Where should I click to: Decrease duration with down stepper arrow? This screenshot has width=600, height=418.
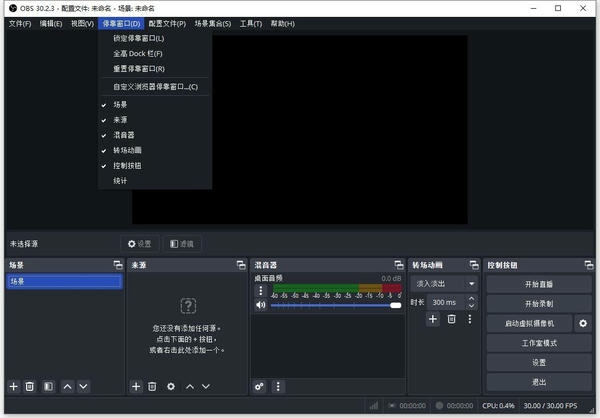point(471,306)
